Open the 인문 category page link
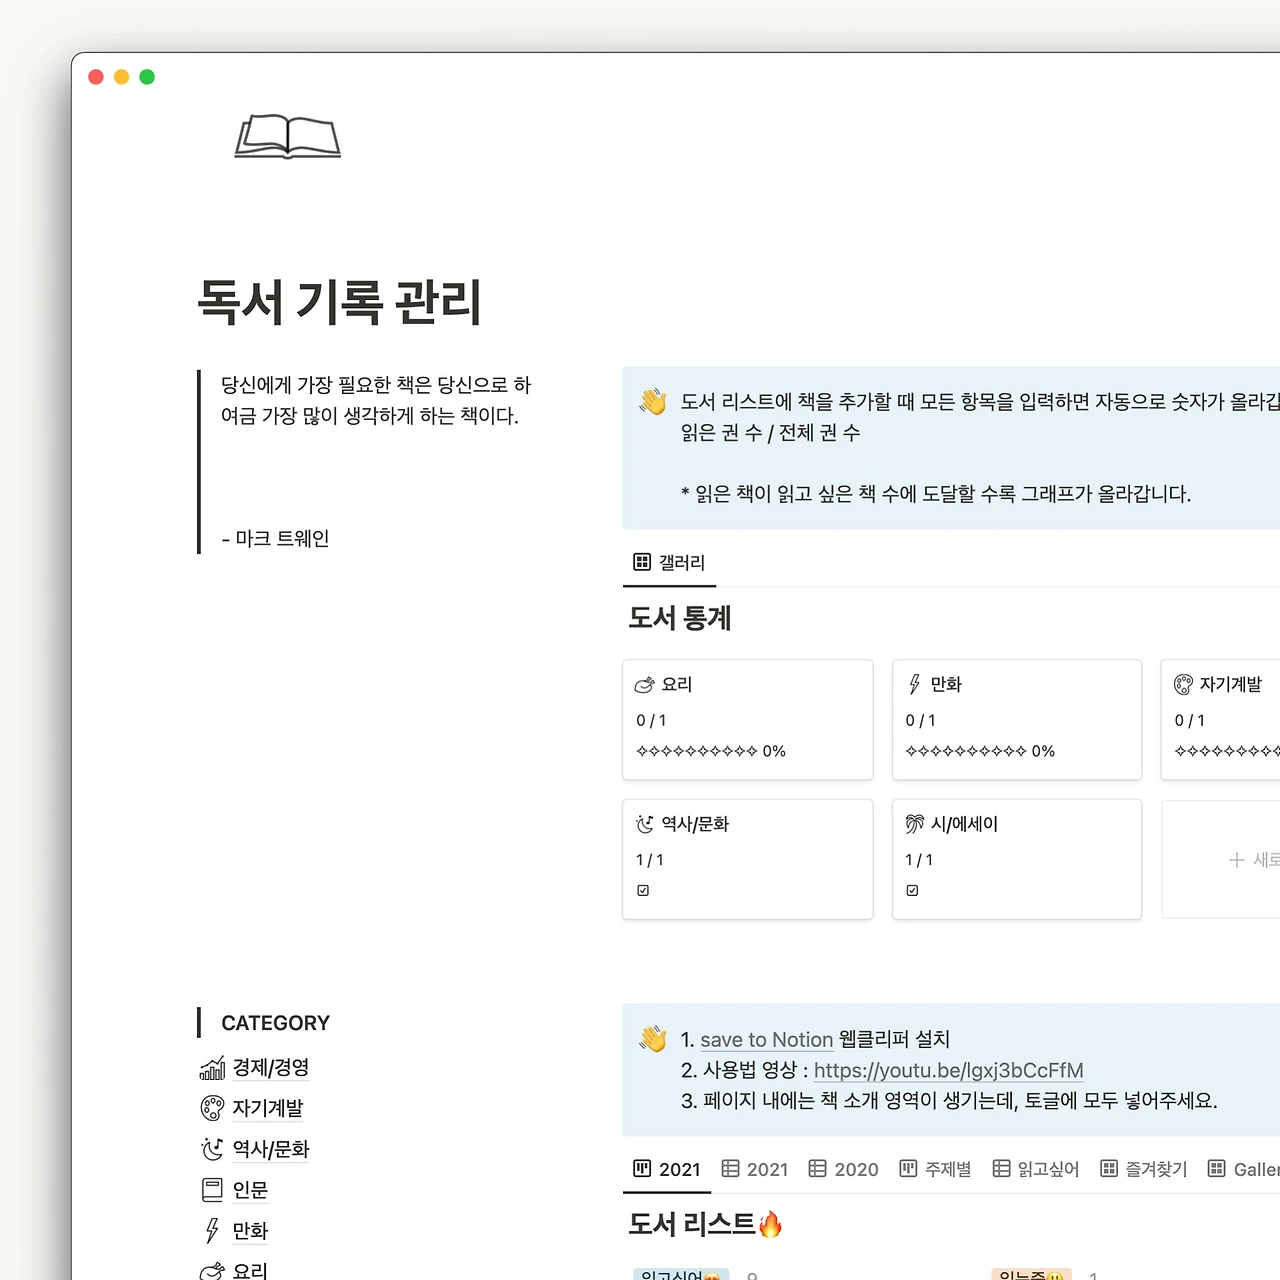The image size is (1280, 1280). (x=250, y=1190)
